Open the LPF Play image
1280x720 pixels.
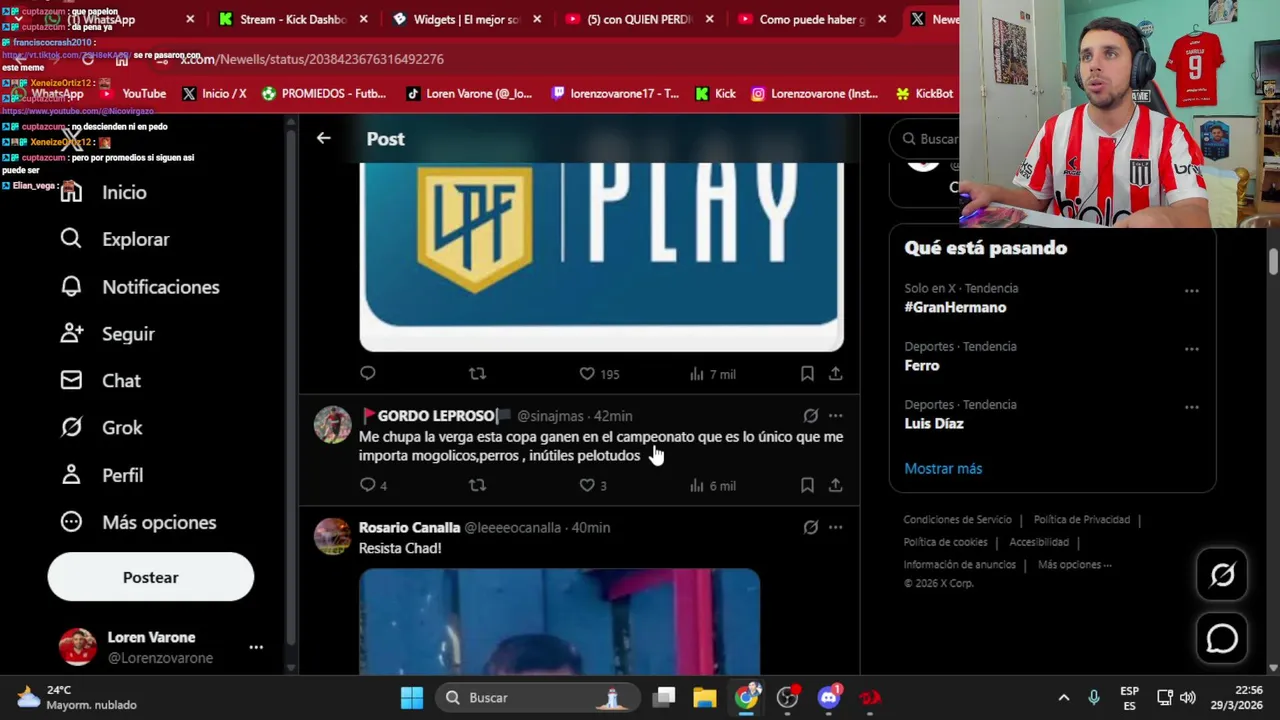point(601,257)
